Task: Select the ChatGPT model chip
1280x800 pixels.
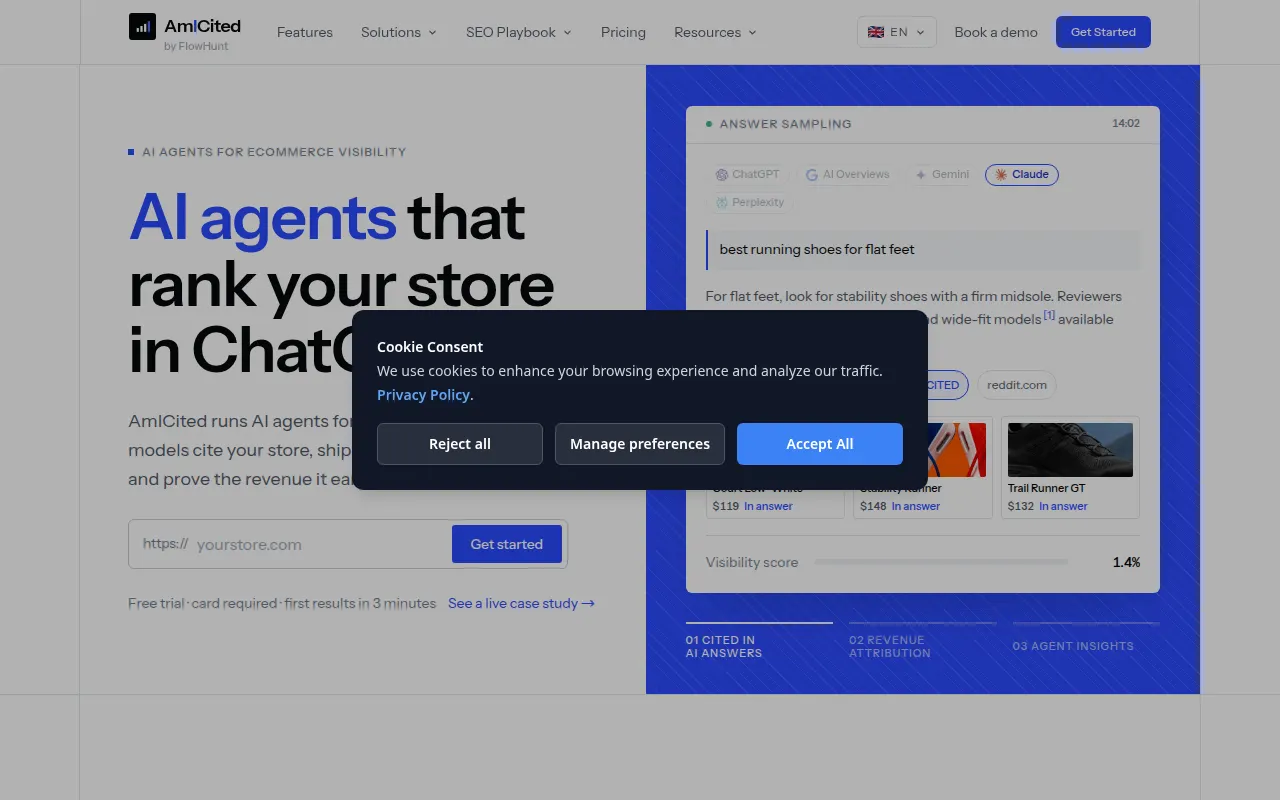Action: tap(748, 174)
